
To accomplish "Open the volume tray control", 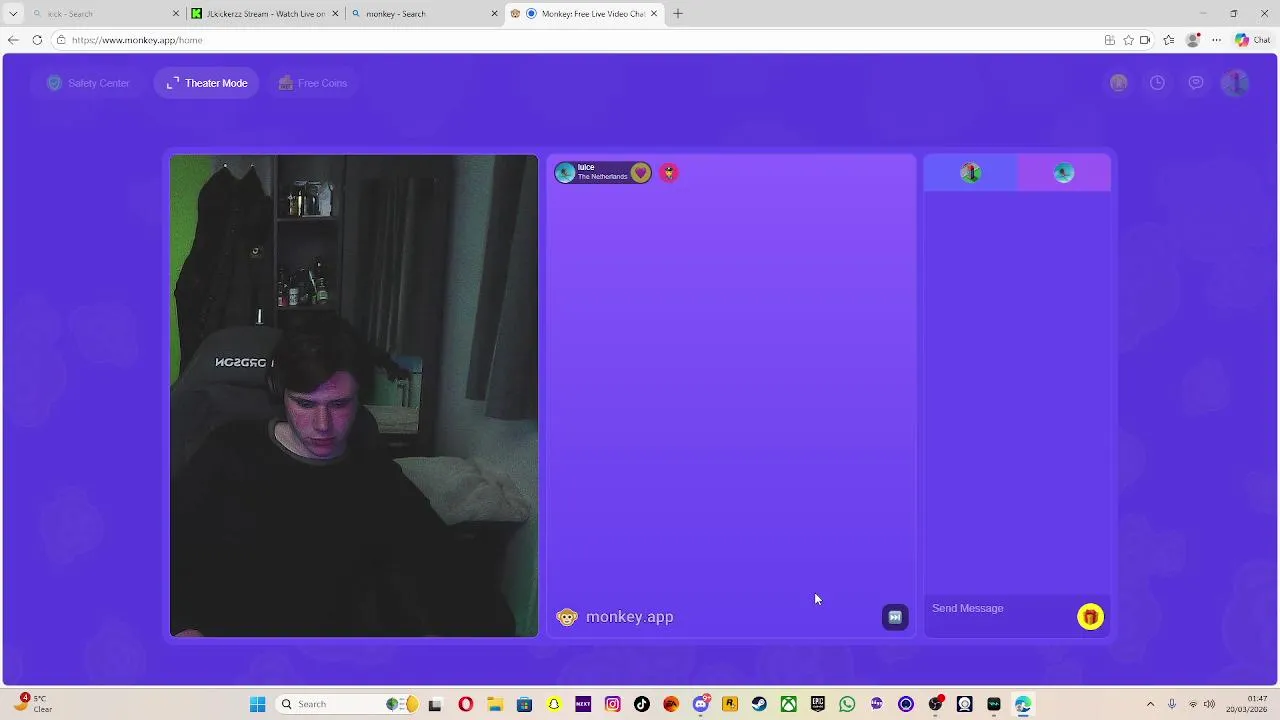I will coord(1209,704).
